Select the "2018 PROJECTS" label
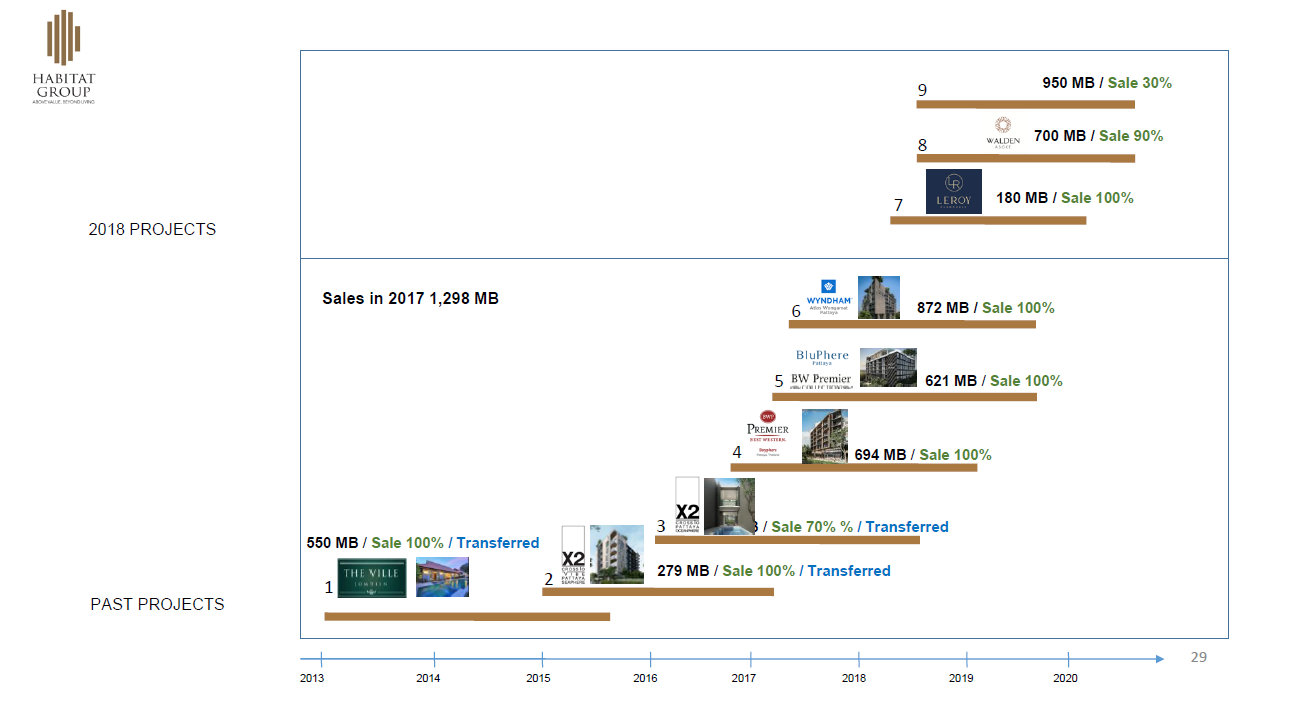Image resolution: width=1297 pixels, height=723 pixels. 152,229
